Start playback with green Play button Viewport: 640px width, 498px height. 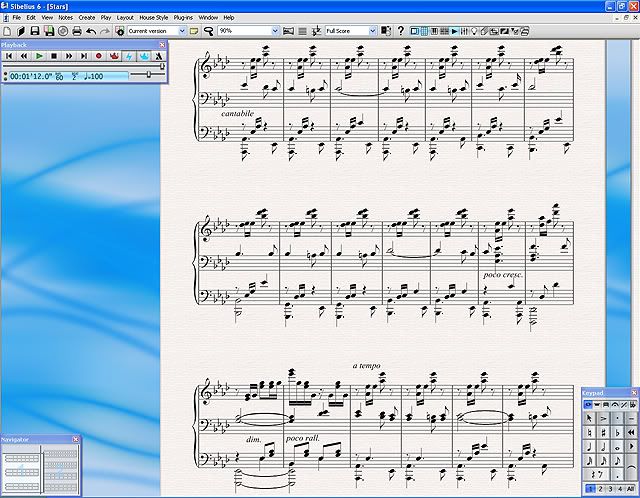(x=39, y=56)
